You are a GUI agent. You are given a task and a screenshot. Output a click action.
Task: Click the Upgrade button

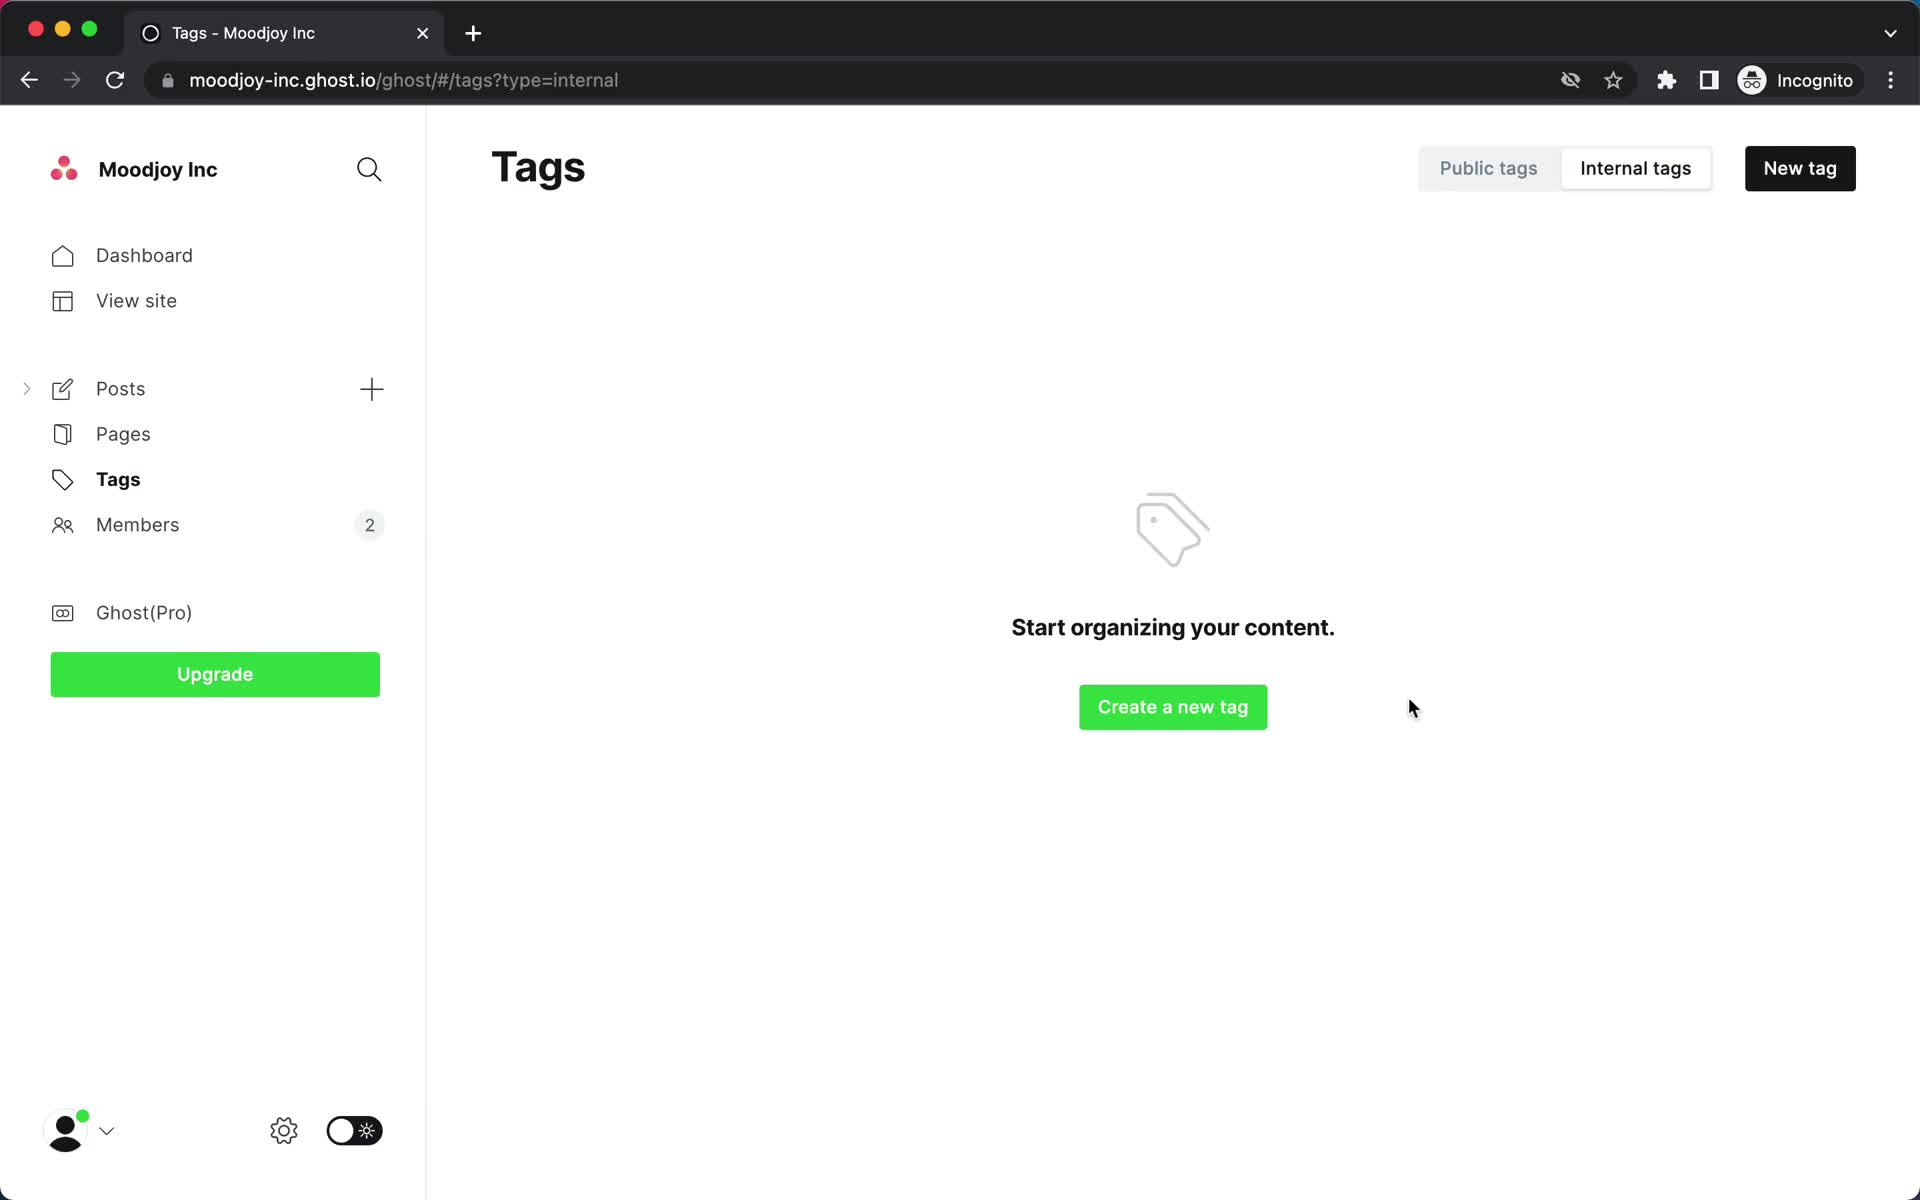tap(214, 673)
